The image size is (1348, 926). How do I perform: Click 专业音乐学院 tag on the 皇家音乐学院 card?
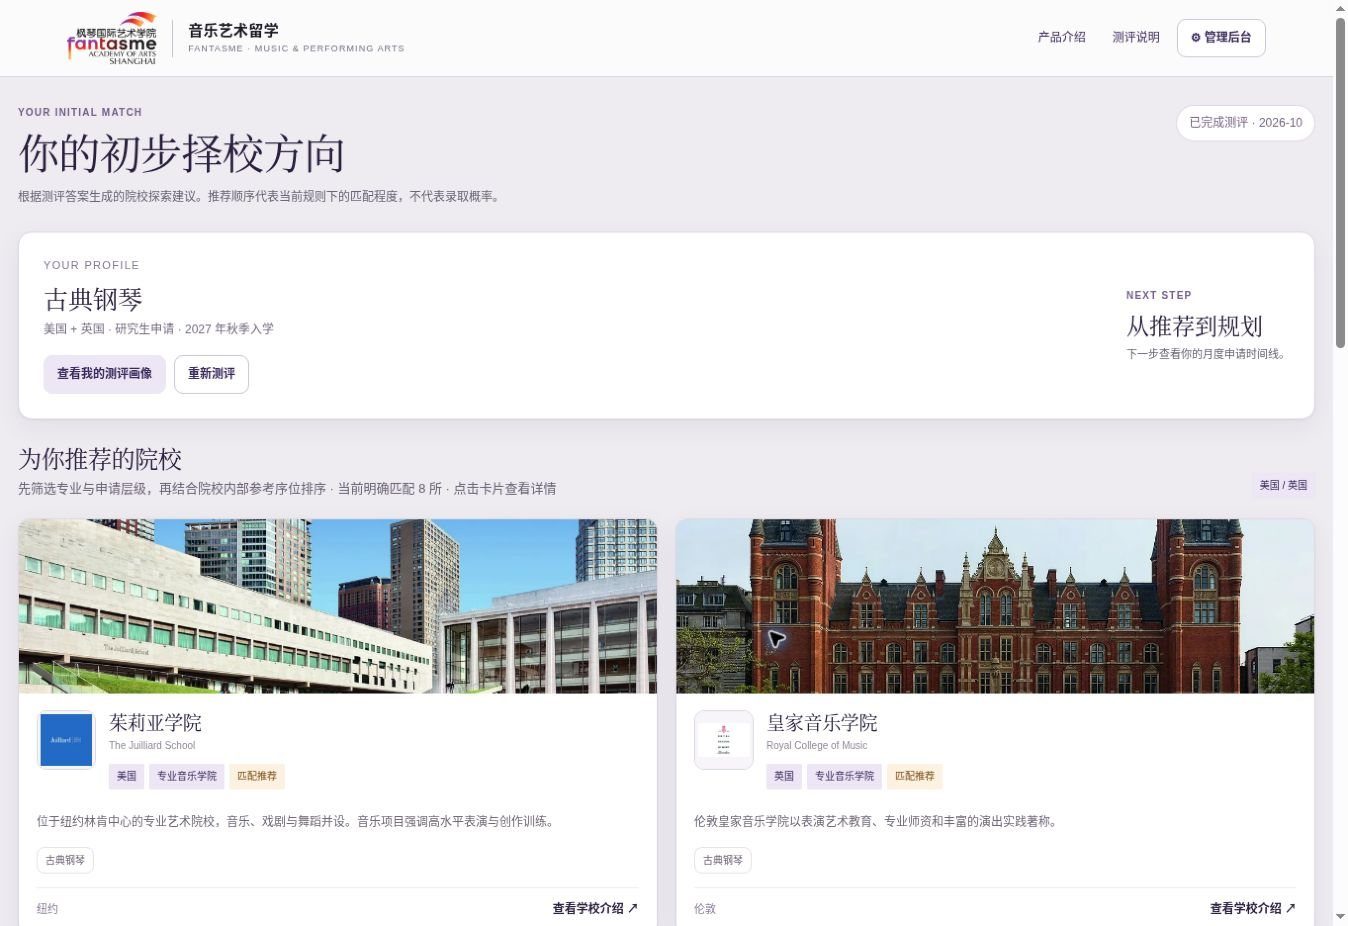tap(844, 776)
